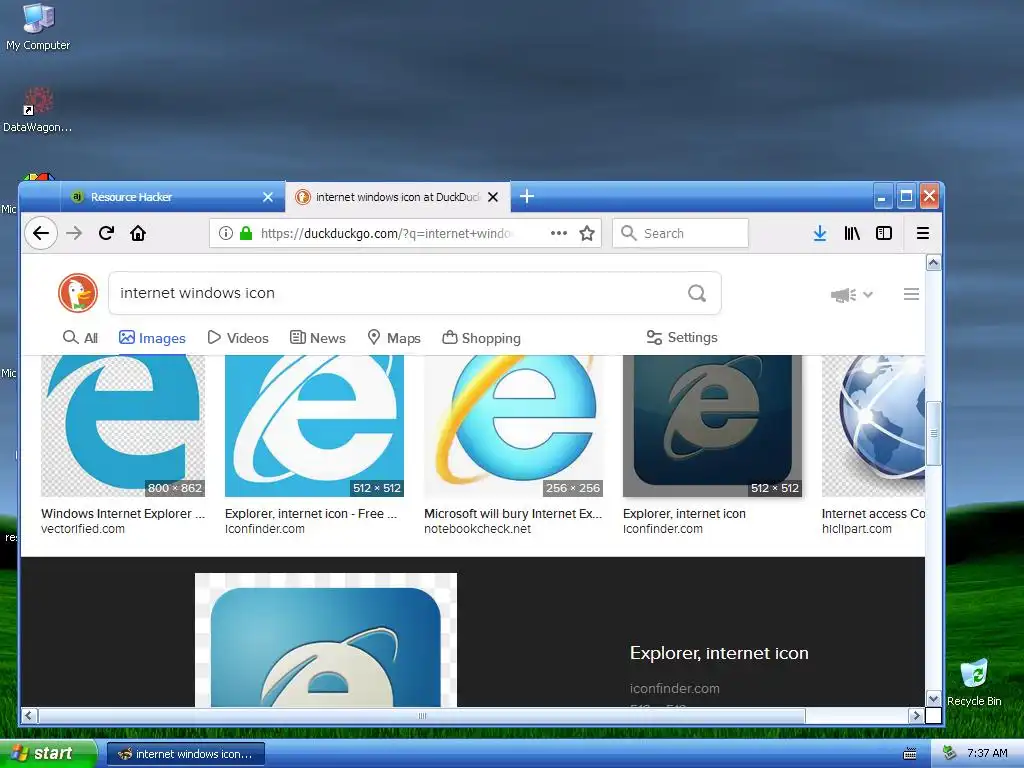Open the Videos results tab
The image size is (1024, 768).
click(238, 338)
